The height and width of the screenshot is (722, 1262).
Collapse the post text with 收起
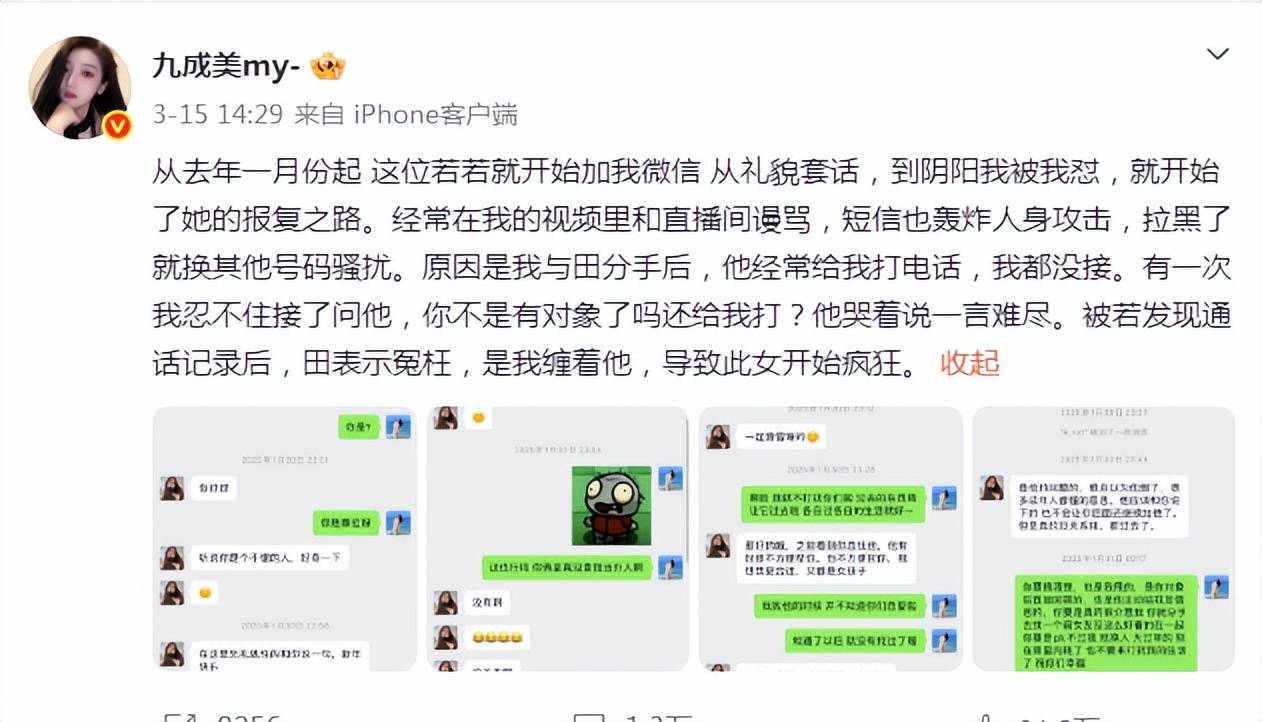970,362
